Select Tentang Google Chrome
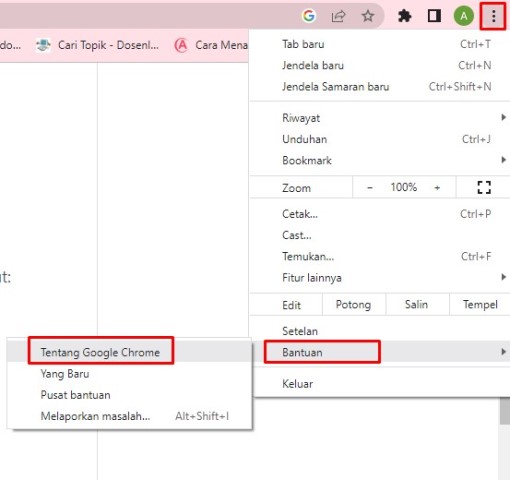The width and height of the screenshot is (510, 480). point(129,352)
